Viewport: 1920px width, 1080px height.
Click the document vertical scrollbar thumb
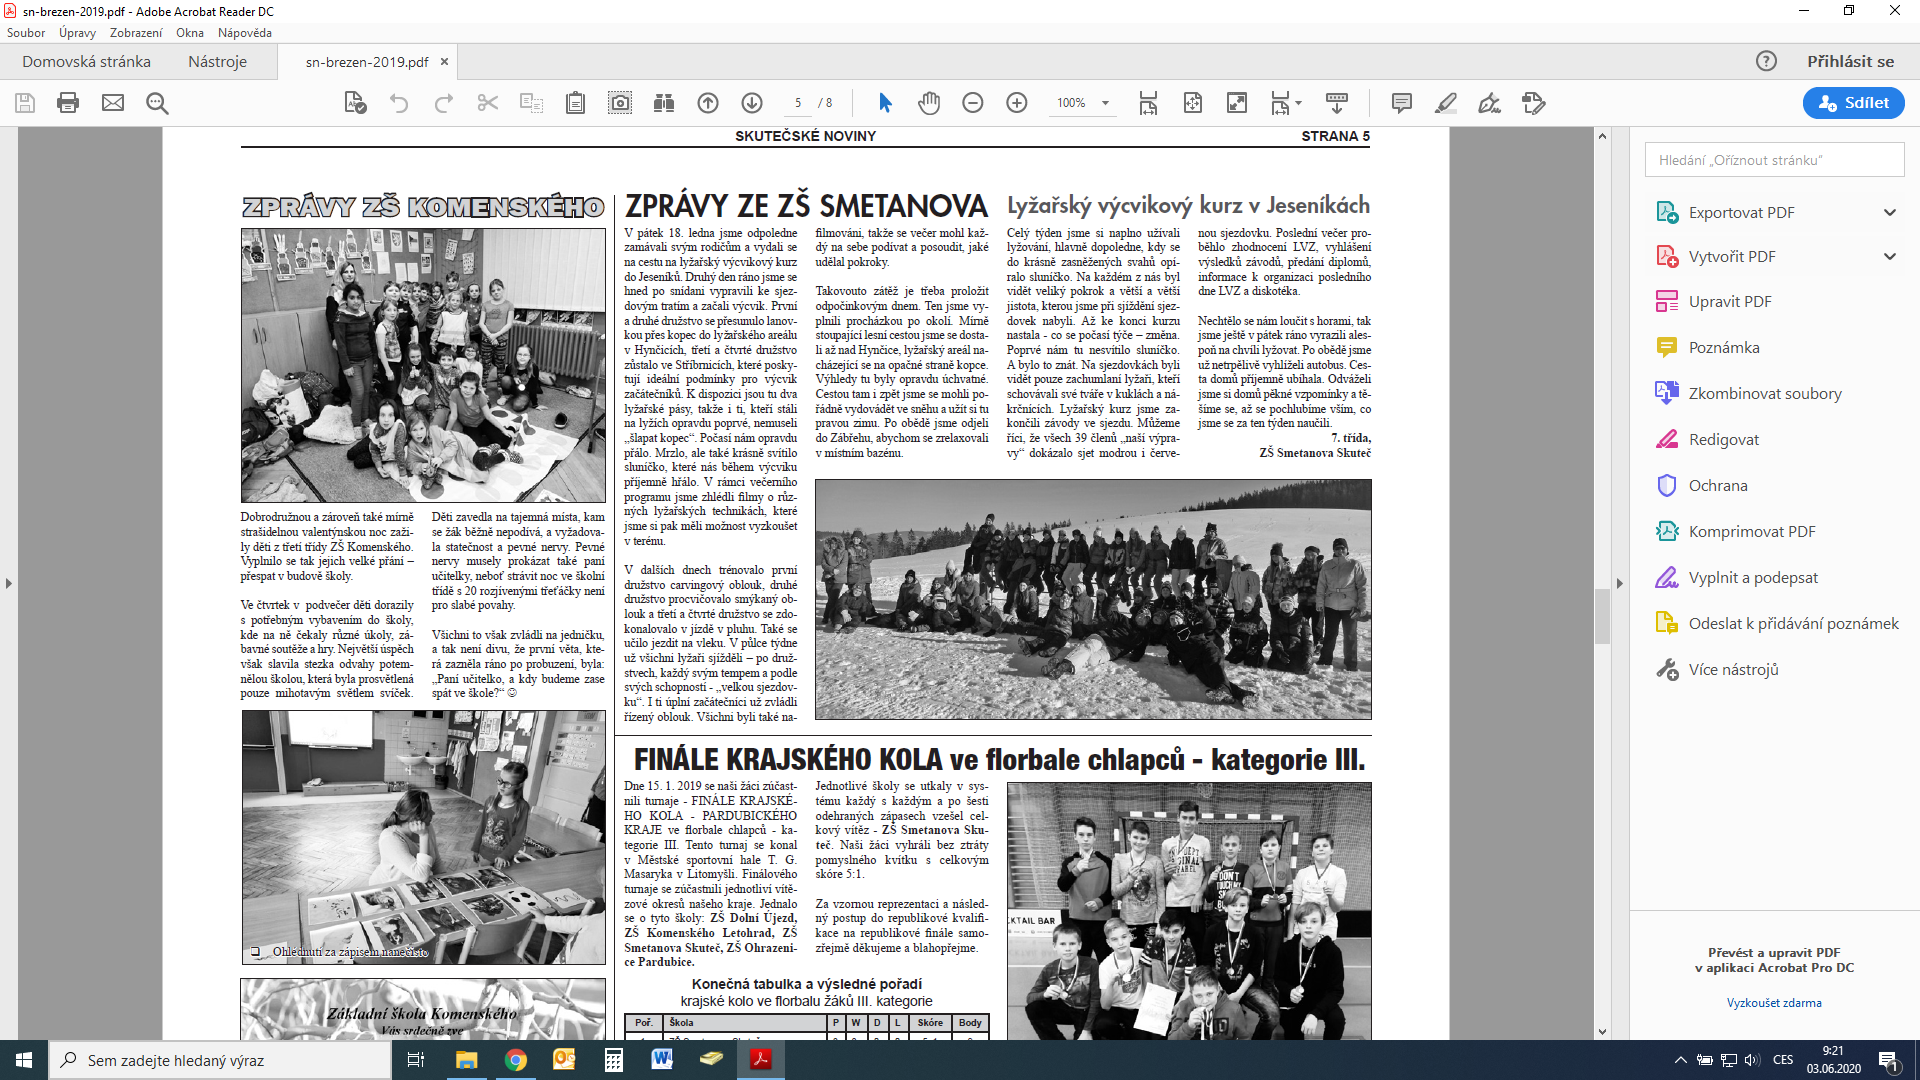click(x=1602, y=616)
